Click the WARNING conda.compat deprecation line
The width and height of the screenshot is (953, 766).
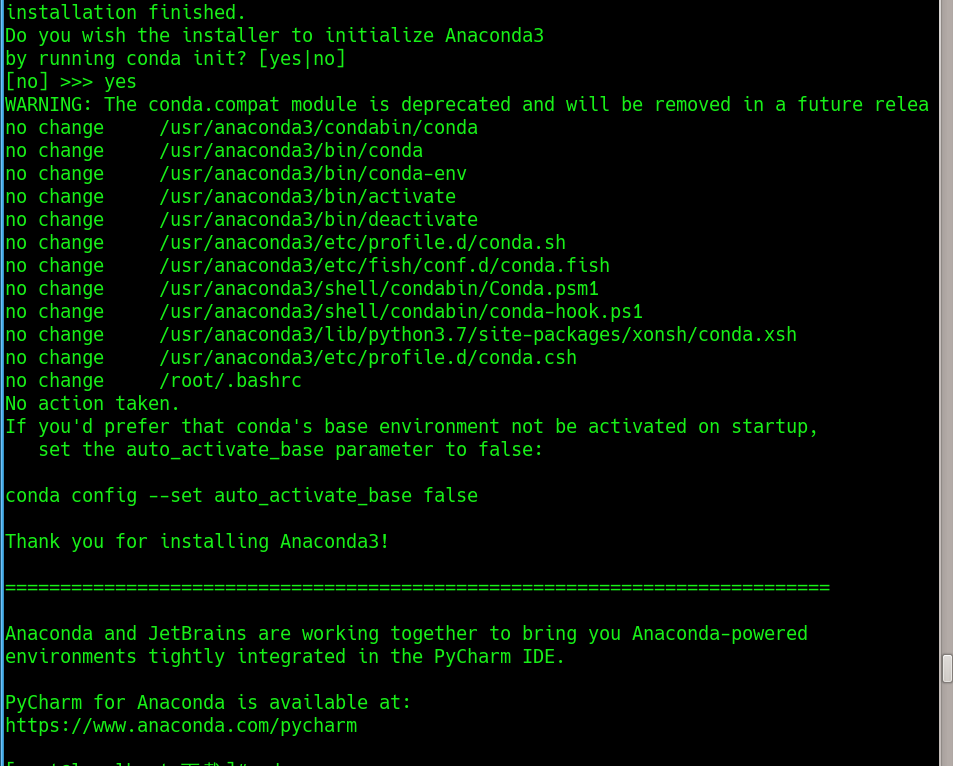pyautogui.click(x=466, y=105)
